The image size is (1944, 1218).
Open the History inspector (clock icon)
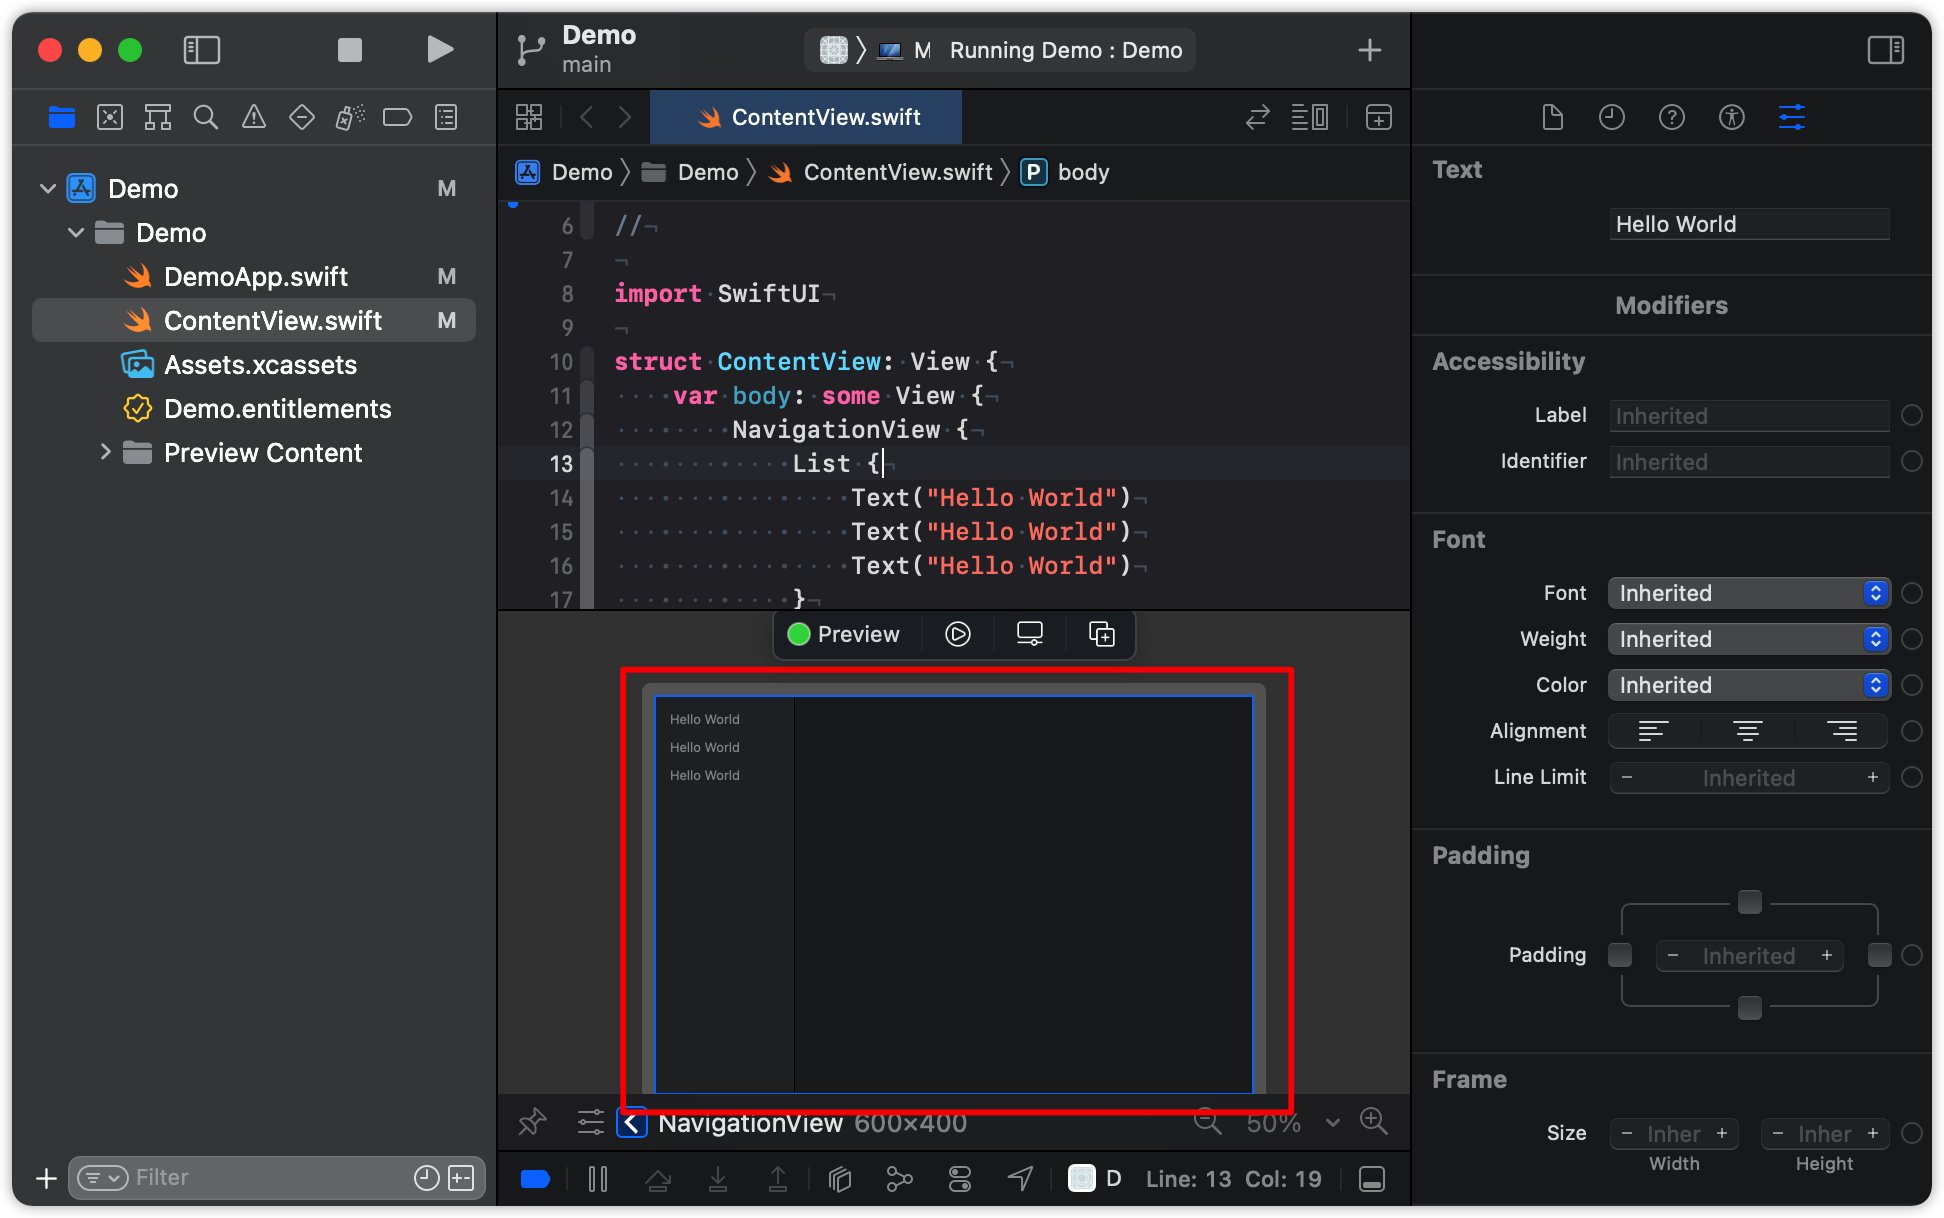point(1611,117)
